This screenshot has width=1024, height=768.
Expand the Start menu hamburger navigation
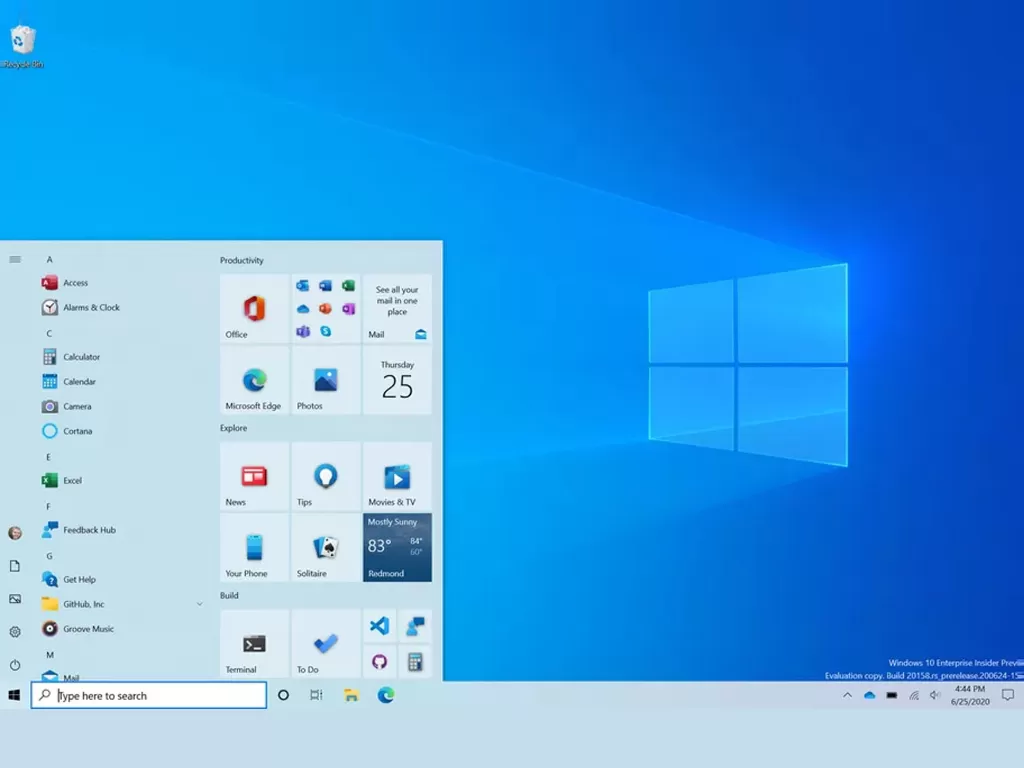point(15,260)
